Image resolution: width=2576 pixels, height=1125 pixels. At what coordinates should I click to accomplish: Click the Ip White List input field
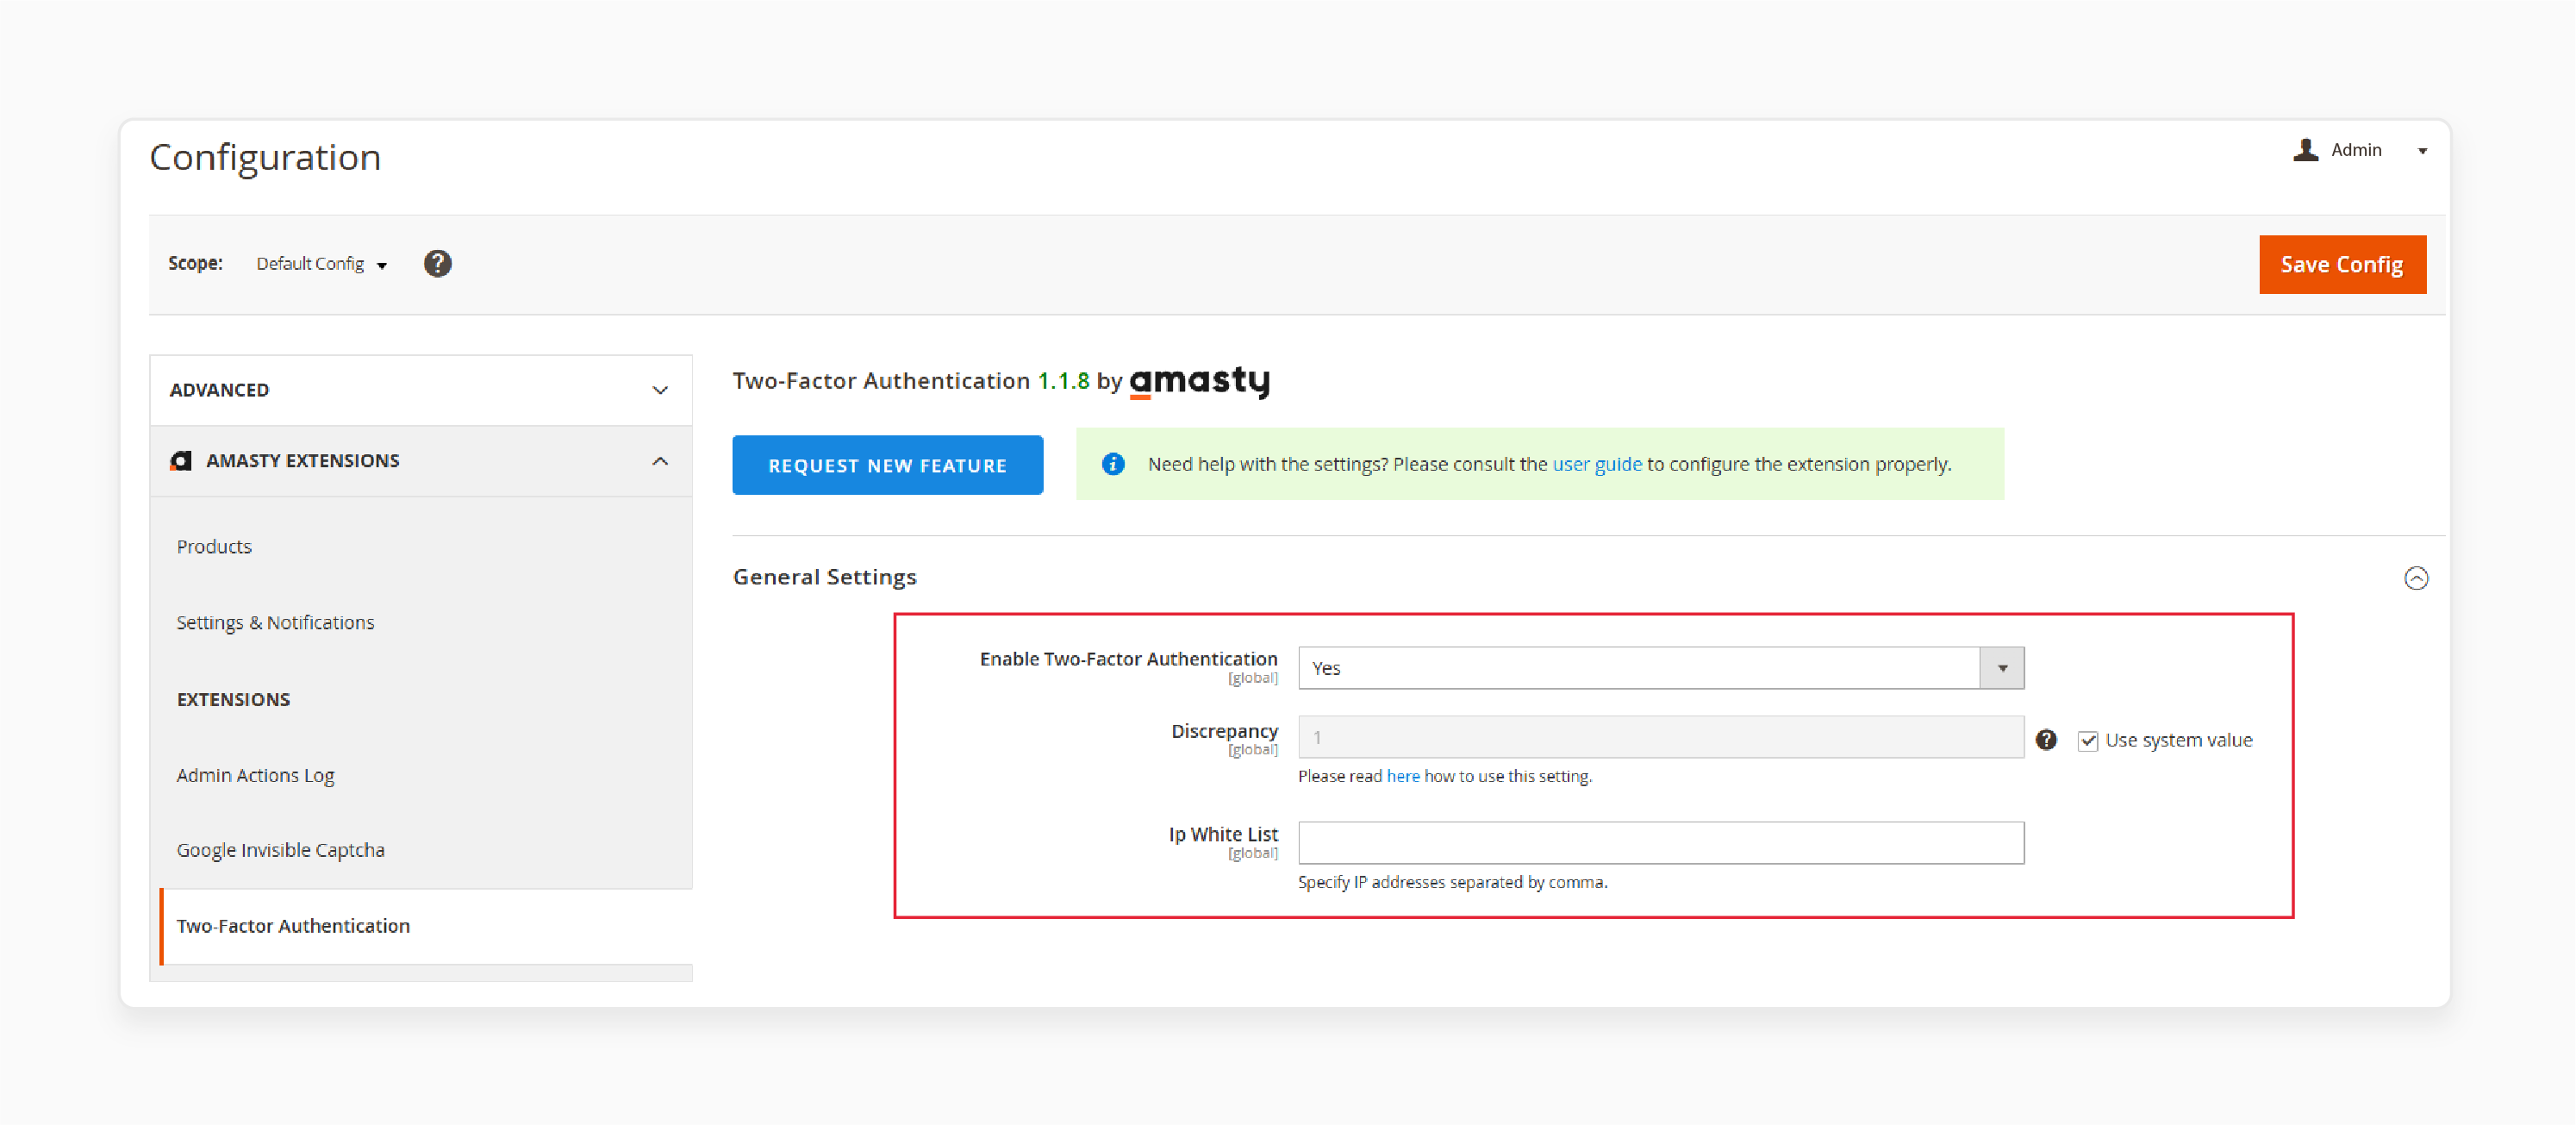(x=1661, y=843)
